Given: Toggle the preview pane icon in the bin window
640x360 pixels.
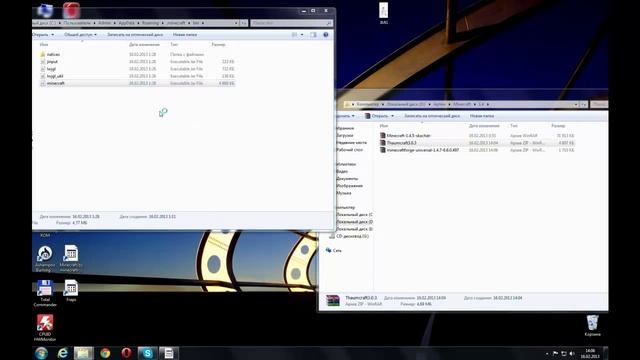Looking at the screenshot, I should click(x=313, y=35).
